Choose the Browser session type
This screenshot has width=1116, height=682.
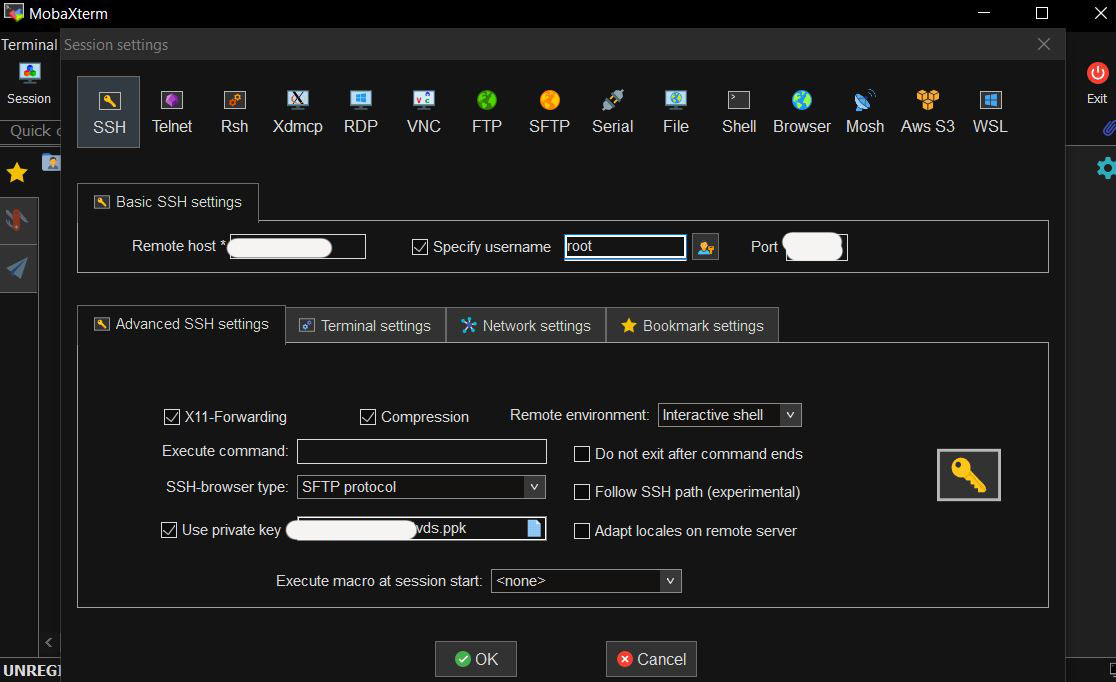pyautogui.click(x=801, y=112)
